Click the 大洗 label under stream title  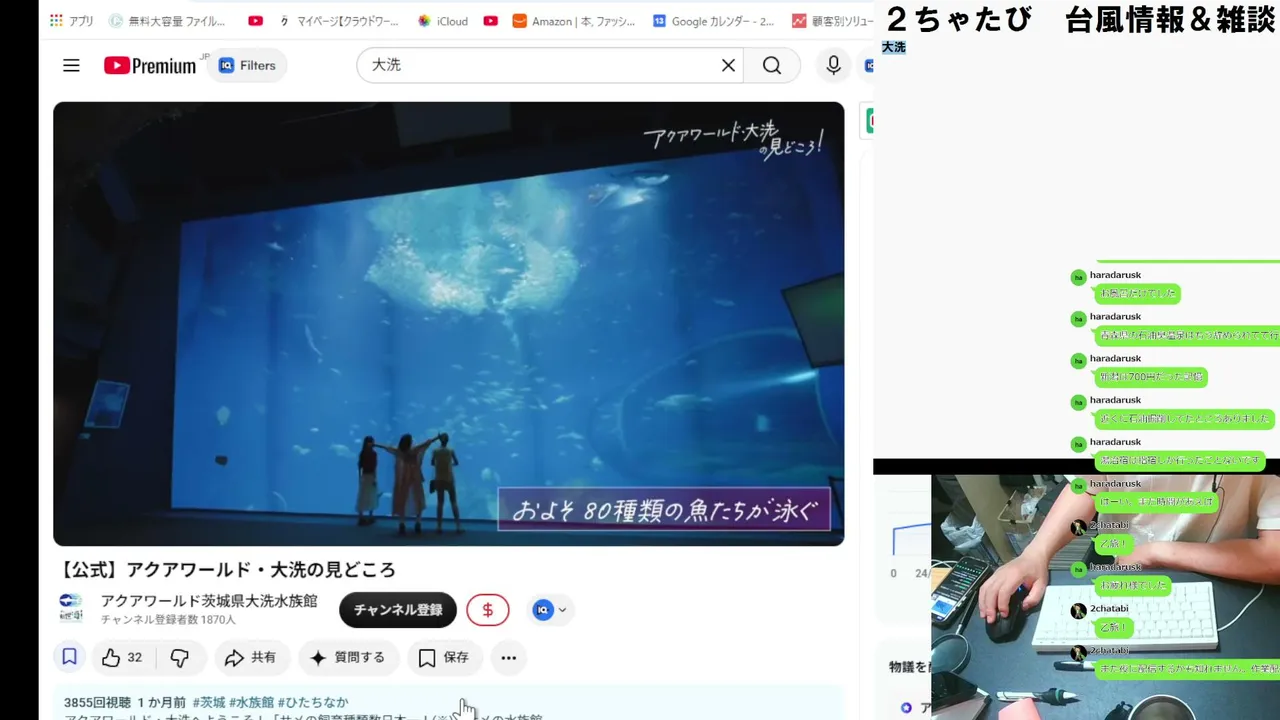click(x=894, y=47)
